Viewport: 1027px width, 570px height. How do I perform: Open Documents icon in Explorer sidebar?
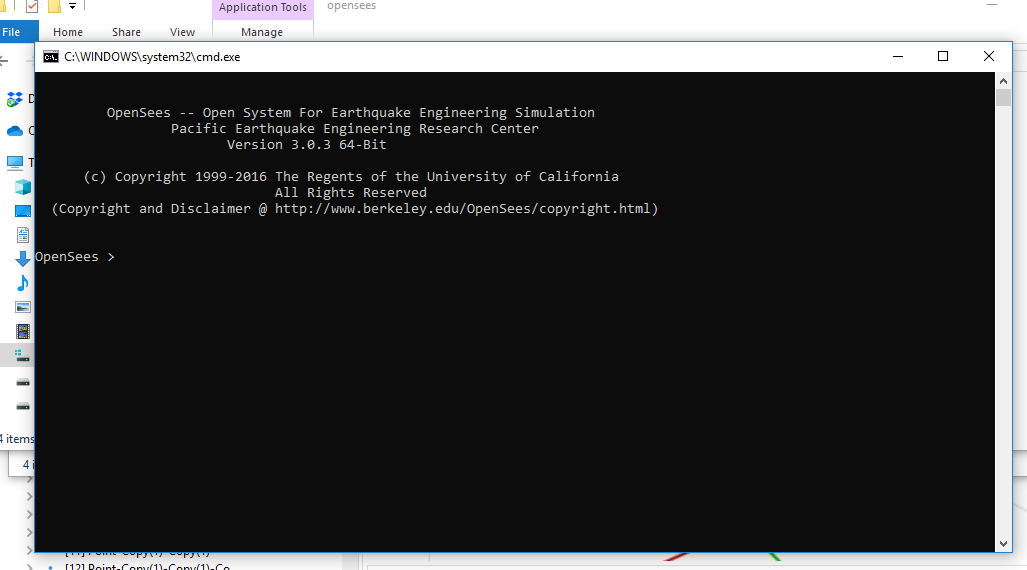(23, 235)
